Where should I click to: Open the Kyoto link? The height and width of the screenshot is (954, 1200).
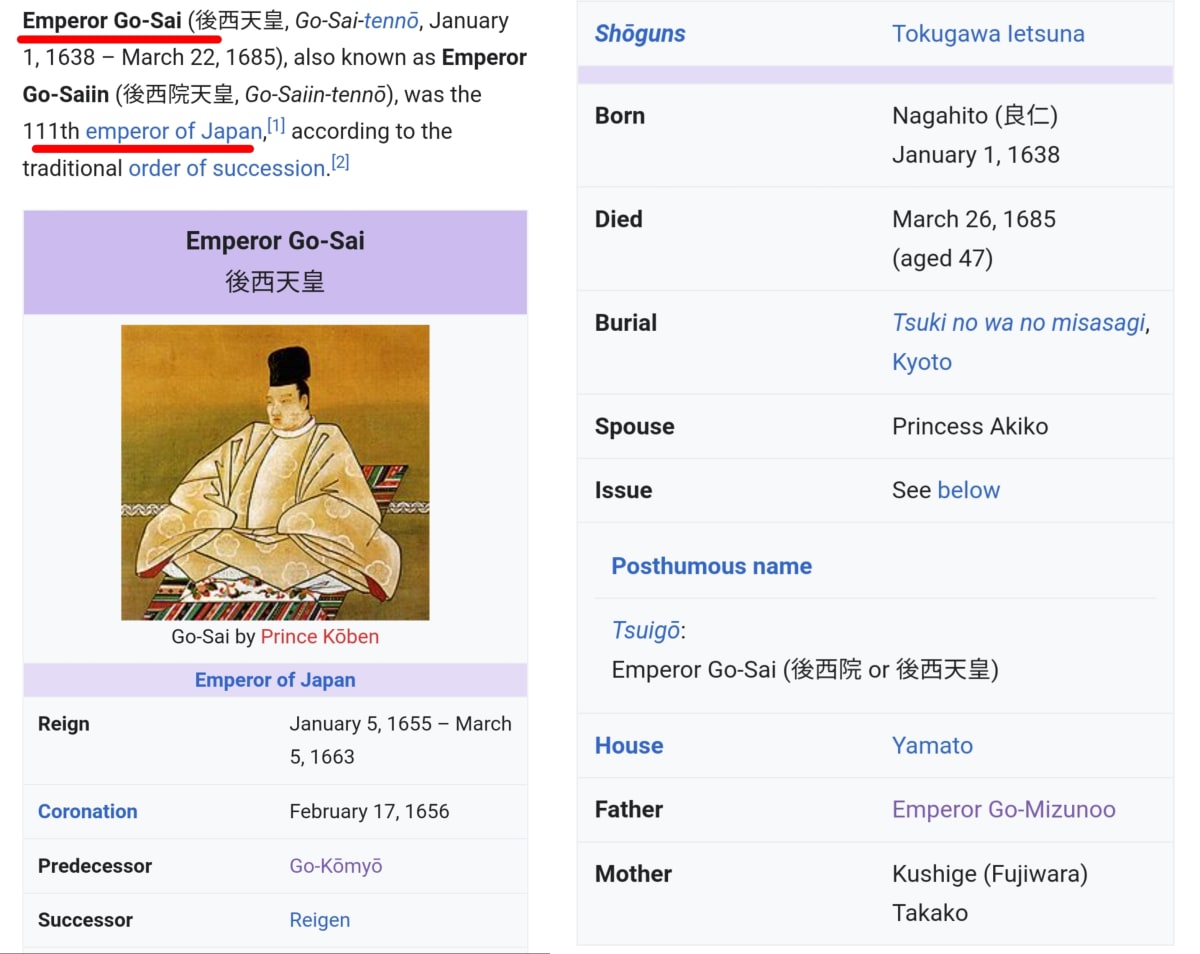[922, 362]
